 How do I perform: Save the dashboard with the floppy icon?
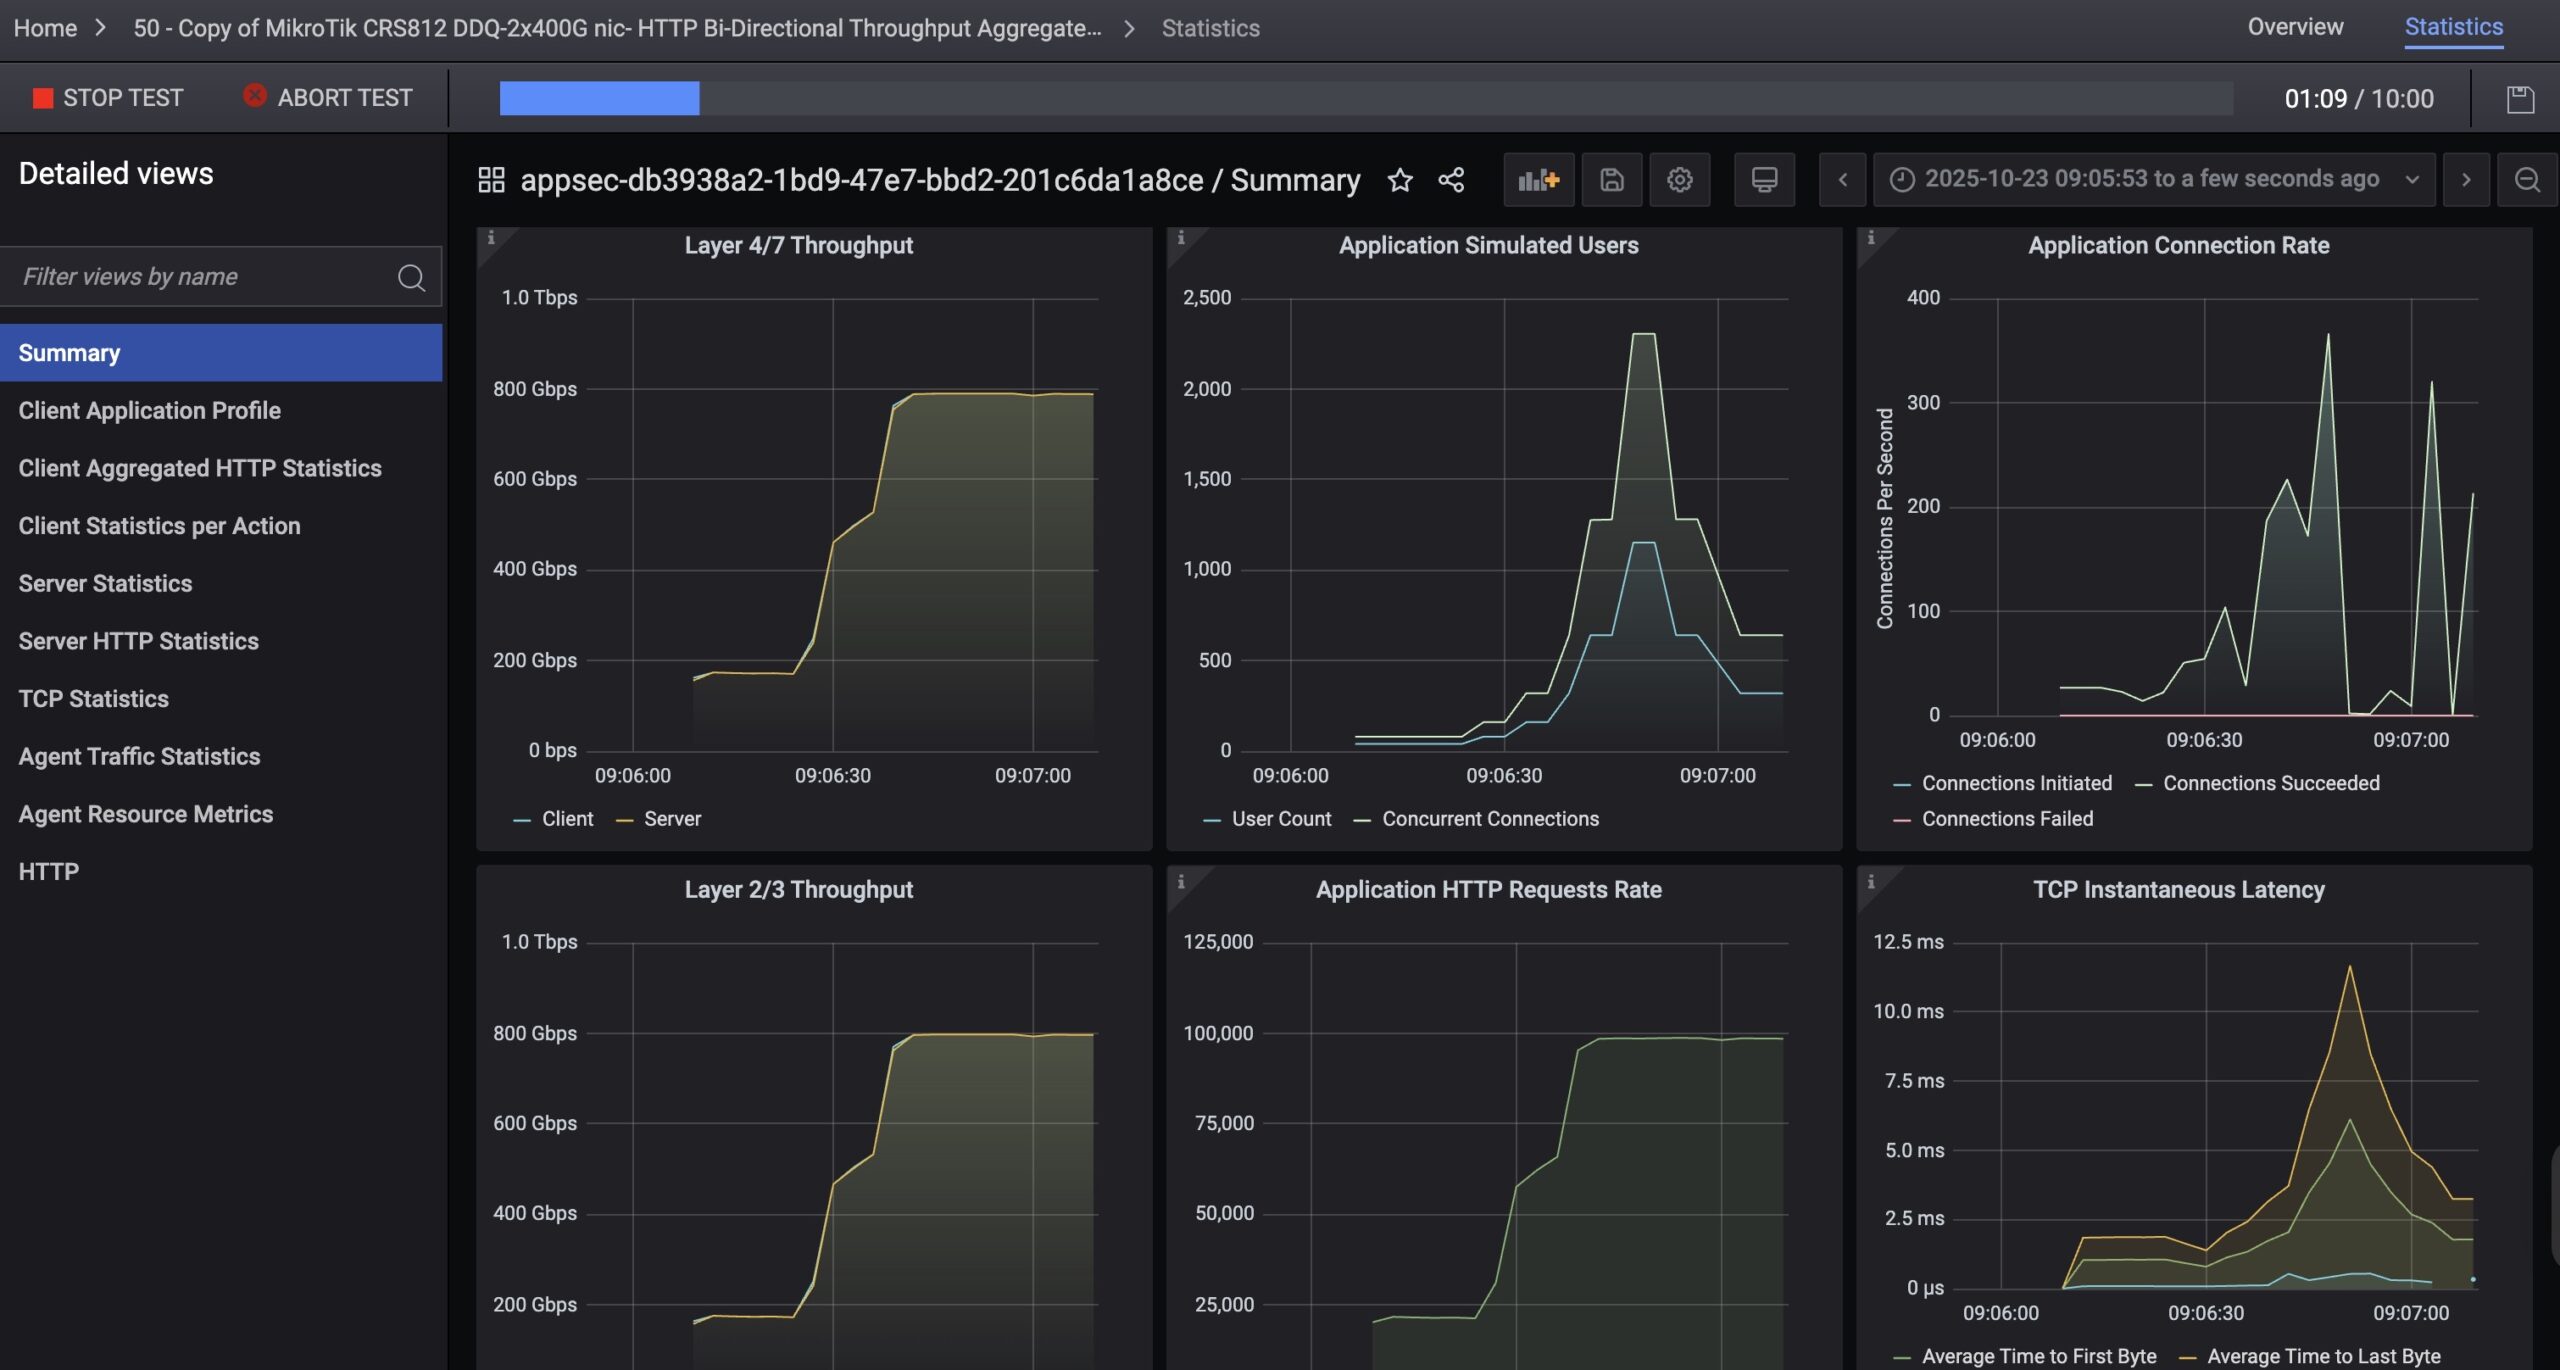pyautogui.click(x=1611, y=180)
